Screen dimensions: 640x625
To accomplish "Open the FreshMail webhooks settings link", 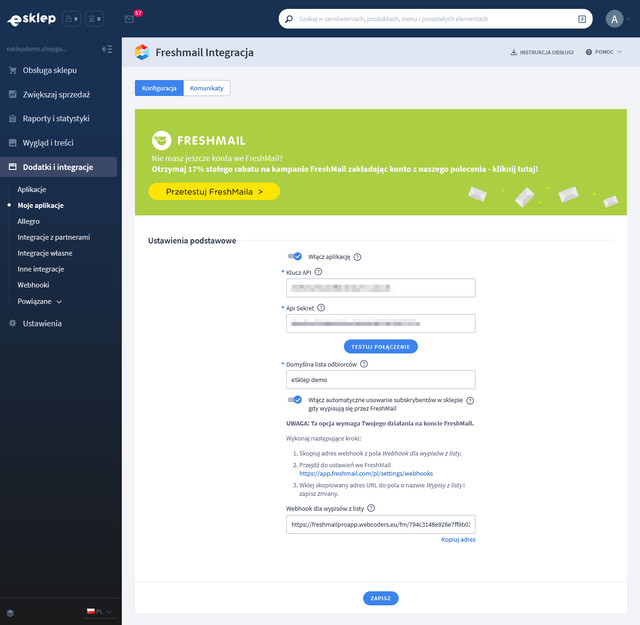I will point(366,474).
